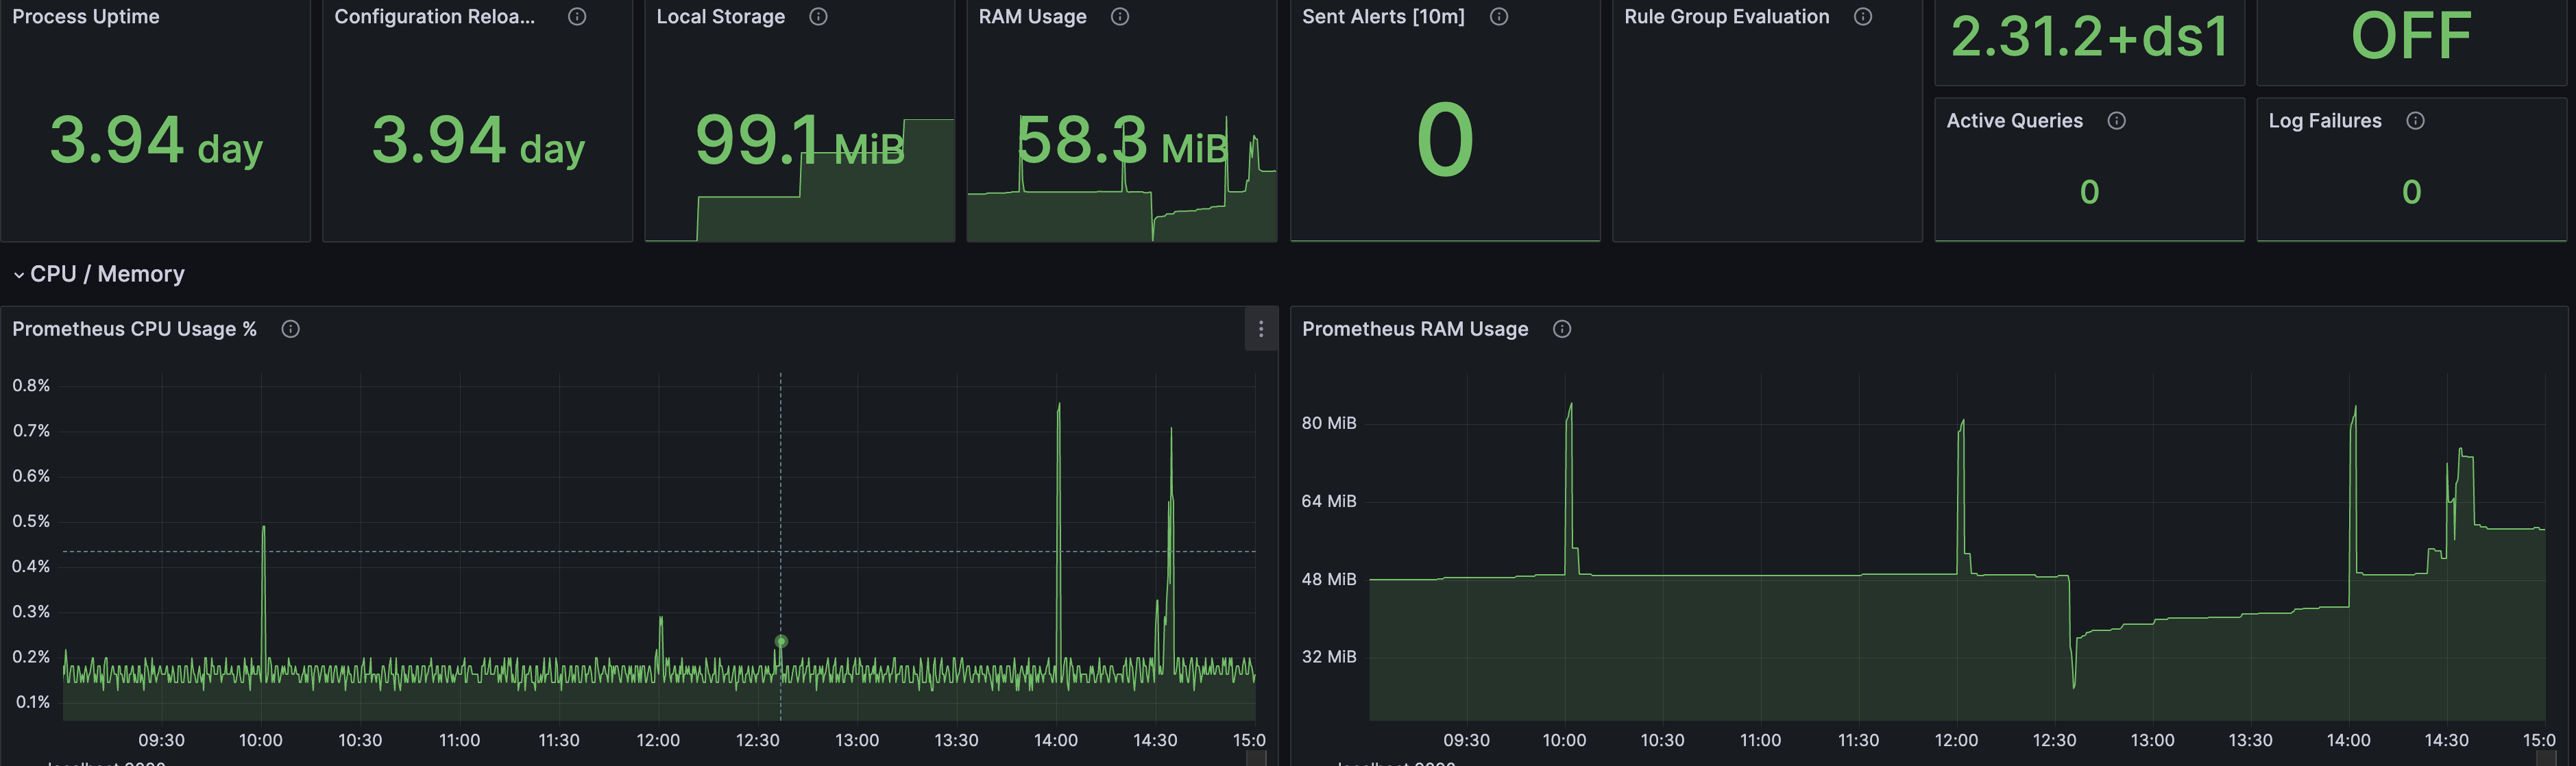Screen dimensions: 2576x766
Task: Click the Log Failures info icon
Action: point(2415,121)
